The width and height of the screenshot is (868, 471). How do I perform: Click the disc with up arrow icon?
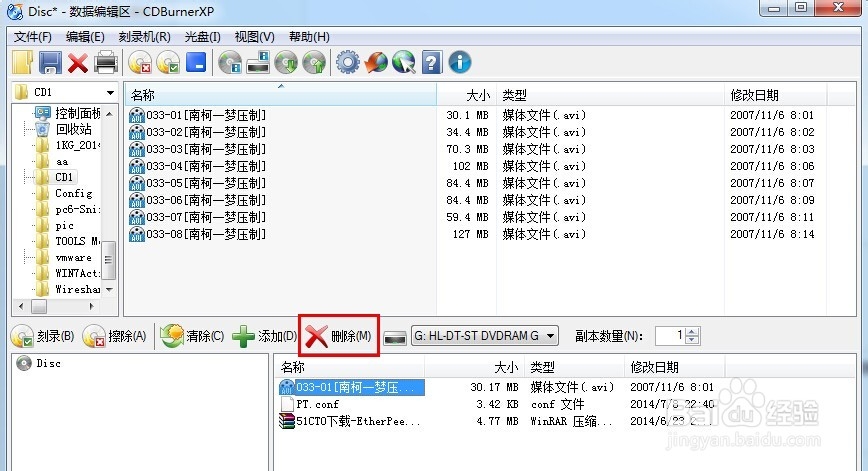(314, 63)
